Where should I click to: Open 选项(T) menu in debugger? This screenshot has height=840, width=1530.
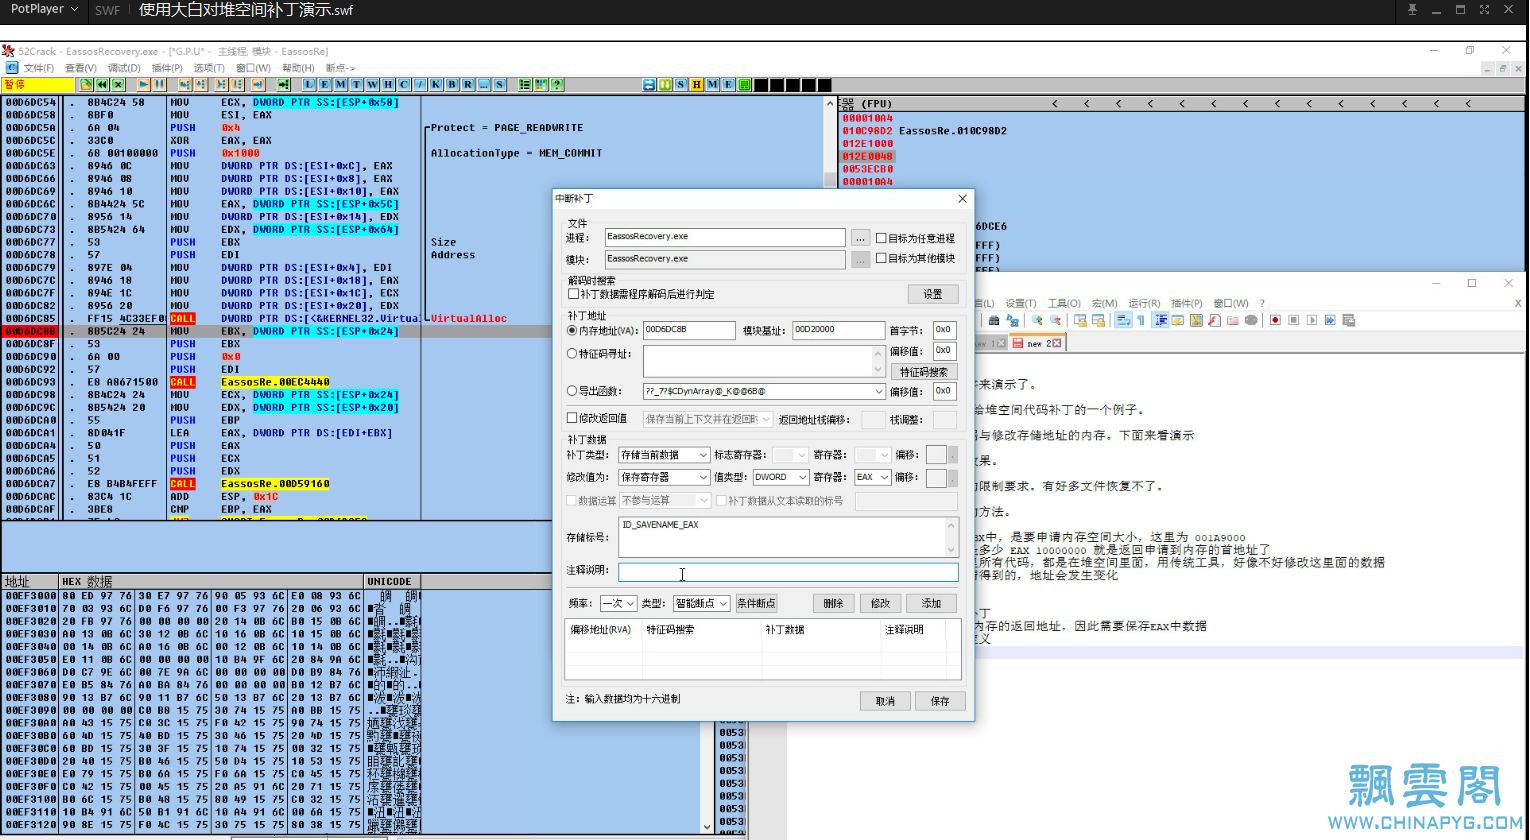(x=209, y=68)
